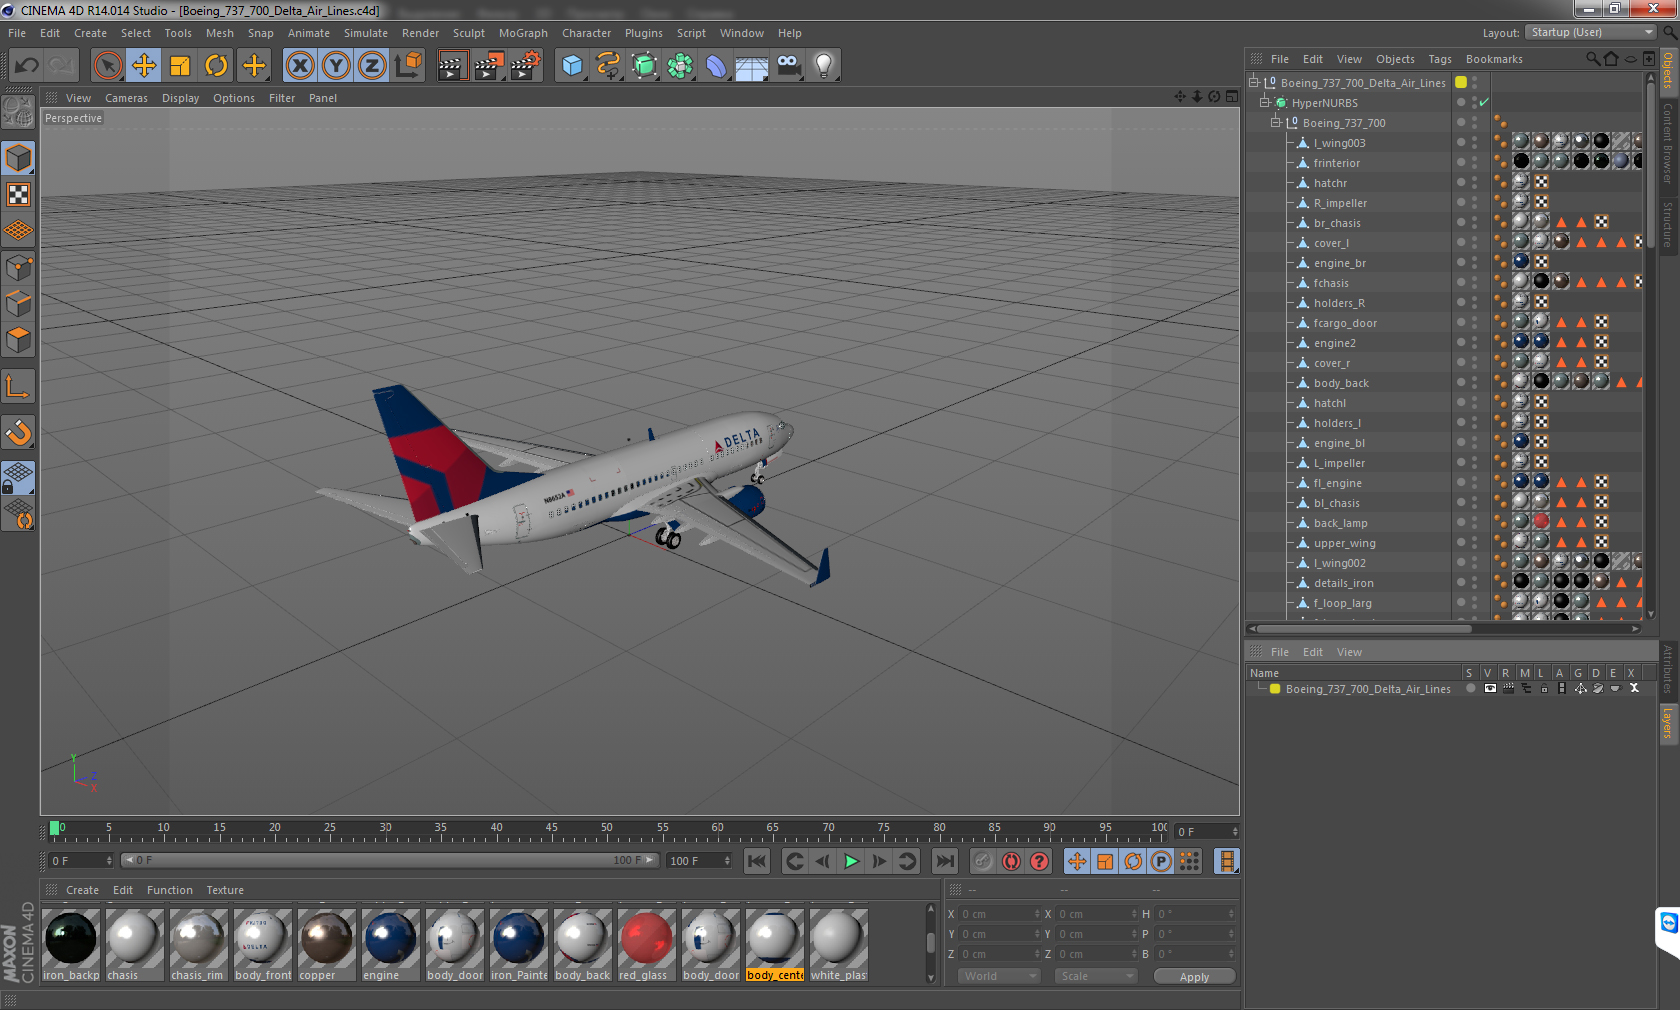Click Enable Axis tool icon
1680x1010 pixels.
coord(19,387)
